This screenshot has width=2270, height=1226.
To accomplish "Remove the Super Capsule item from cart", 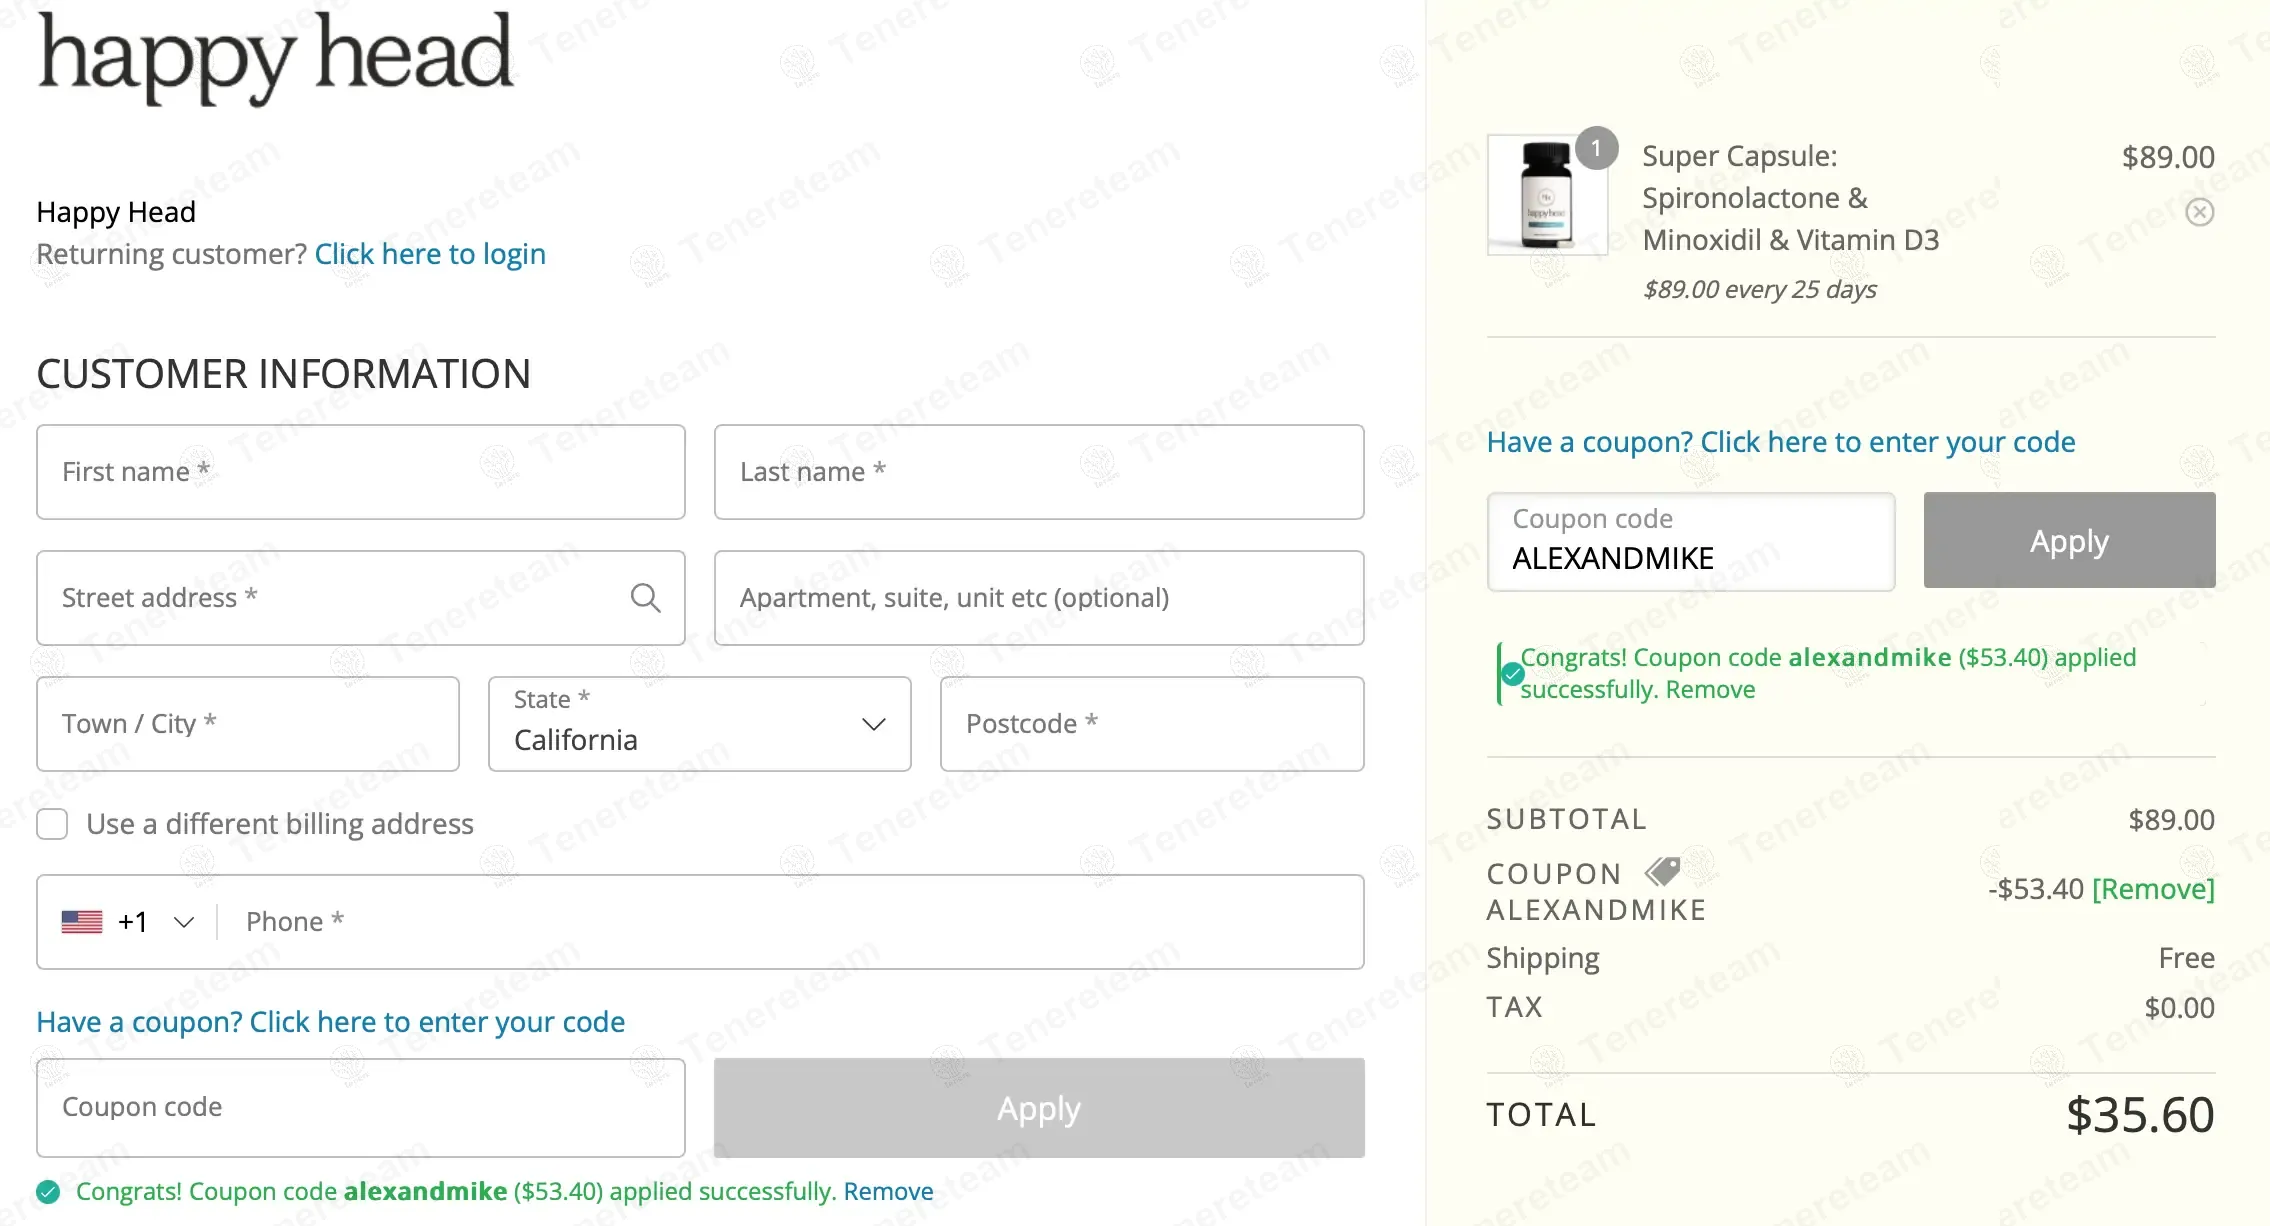I will click(2199, 212).
